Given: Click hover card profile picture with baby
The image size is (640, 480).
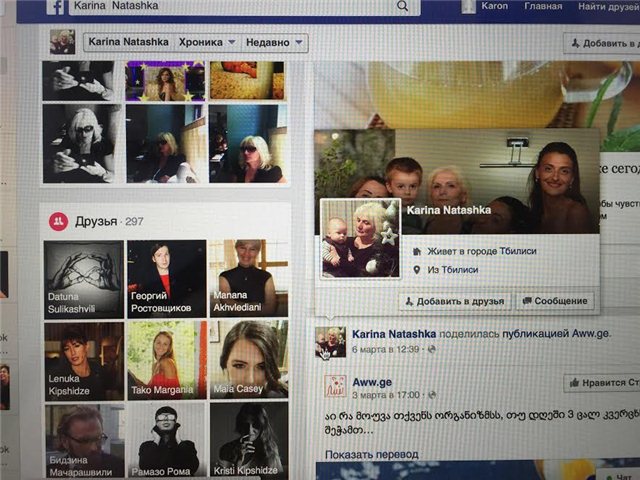Looking at the screenshot, I should [x=360, y=238].
